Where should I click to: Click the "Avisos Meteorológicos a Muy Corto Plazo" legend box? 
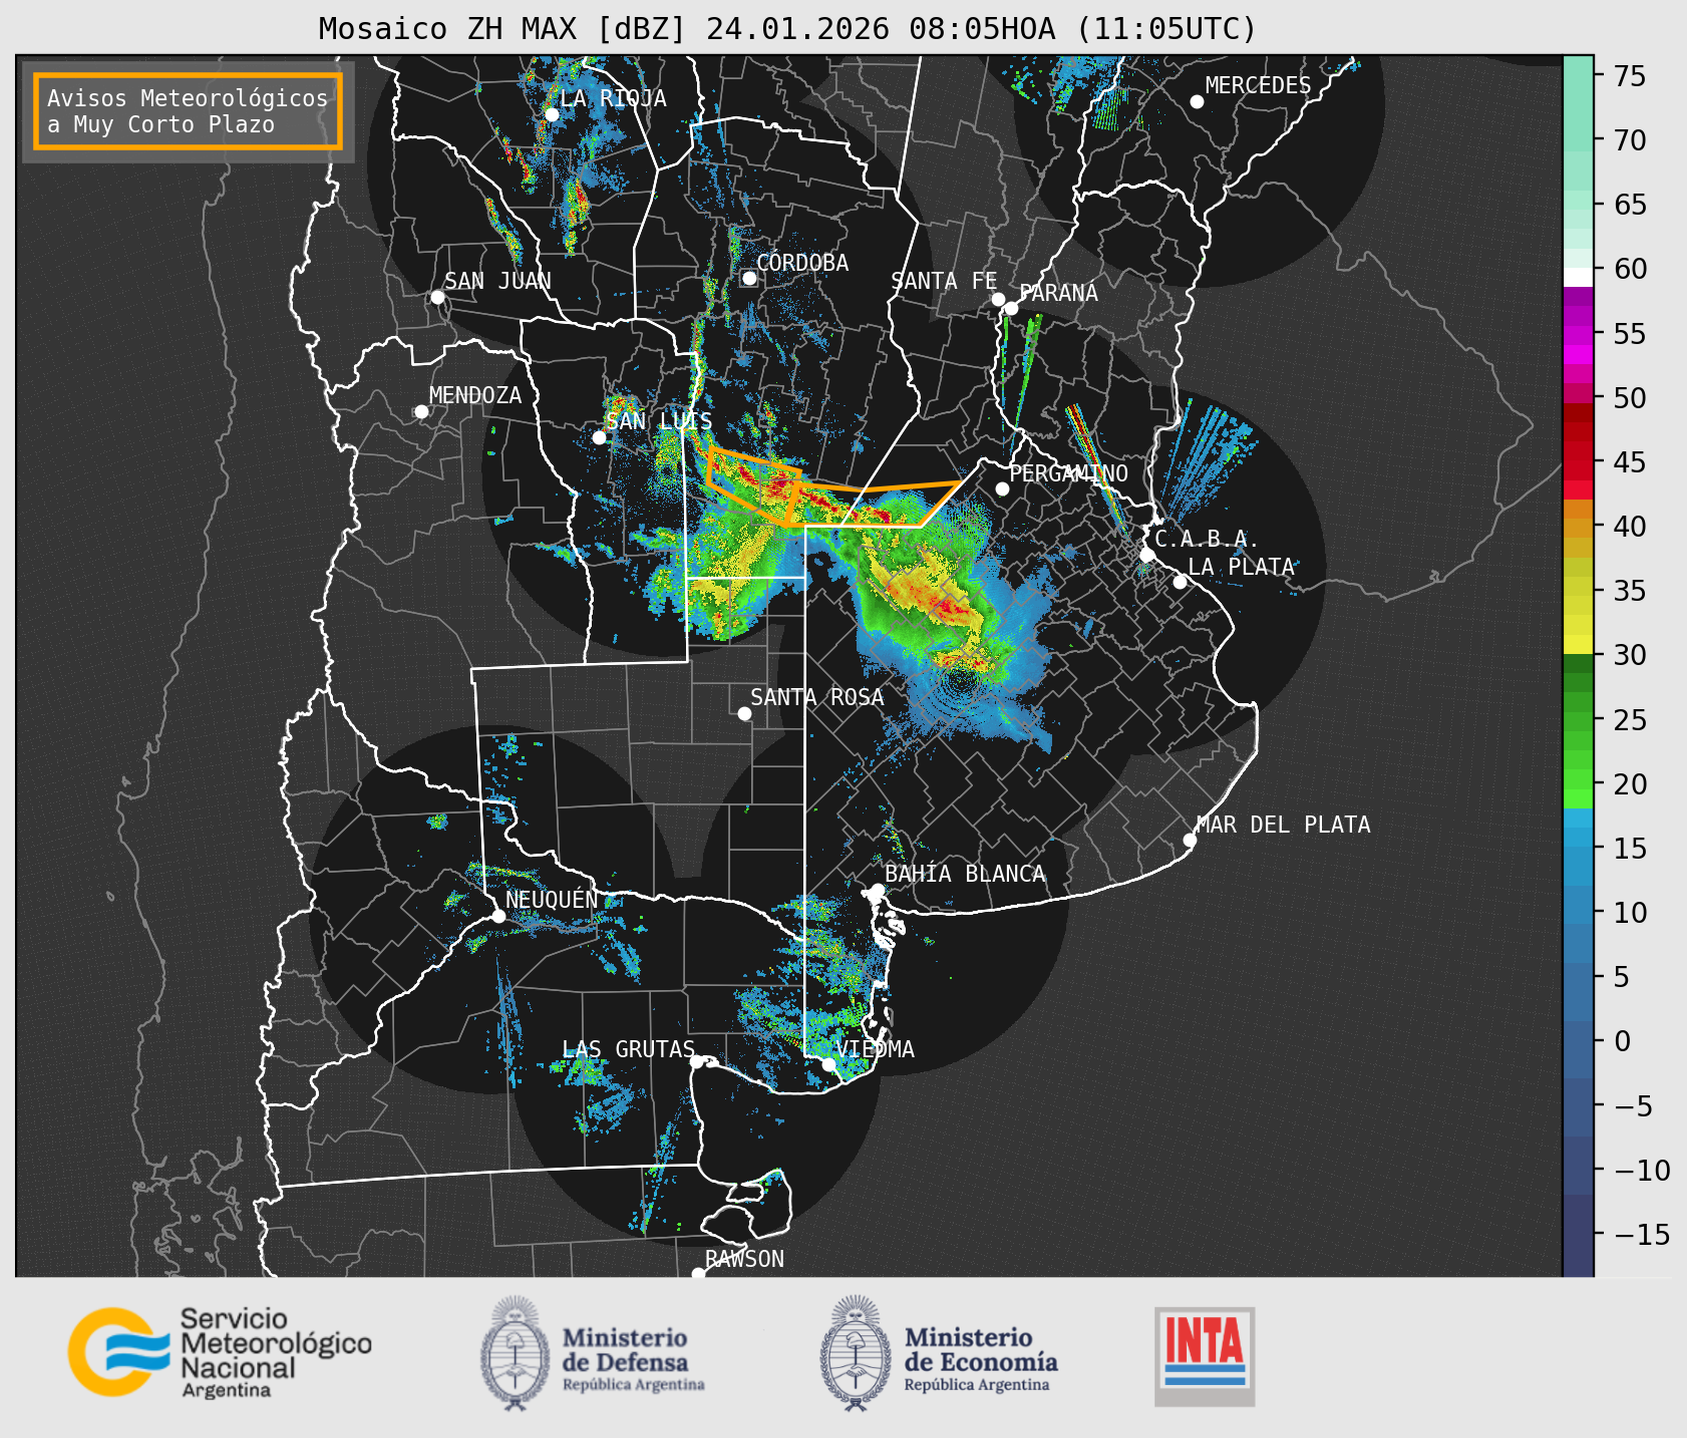[x=188, y=111]
